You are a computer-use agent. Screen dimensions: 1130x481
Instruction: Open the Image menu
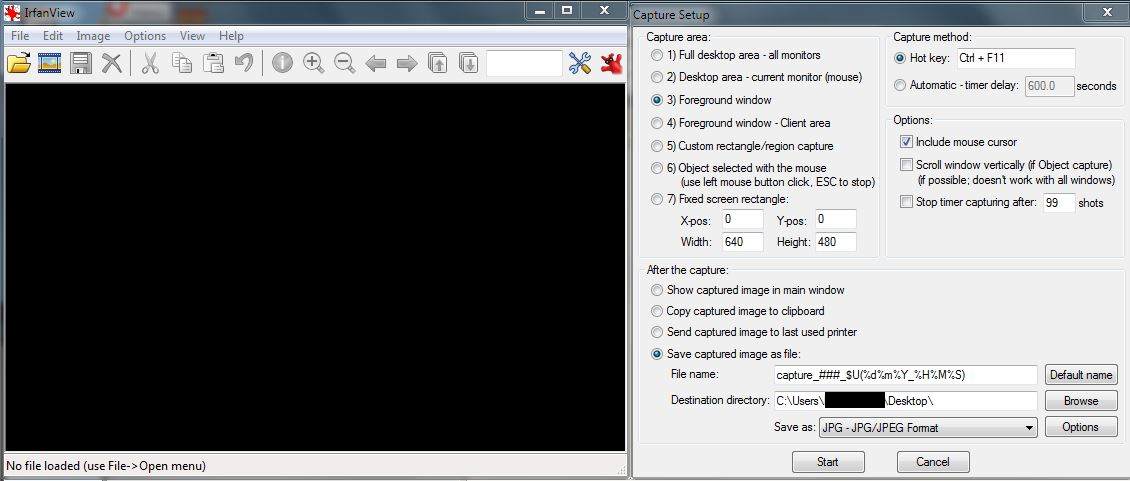coord(93,35)
